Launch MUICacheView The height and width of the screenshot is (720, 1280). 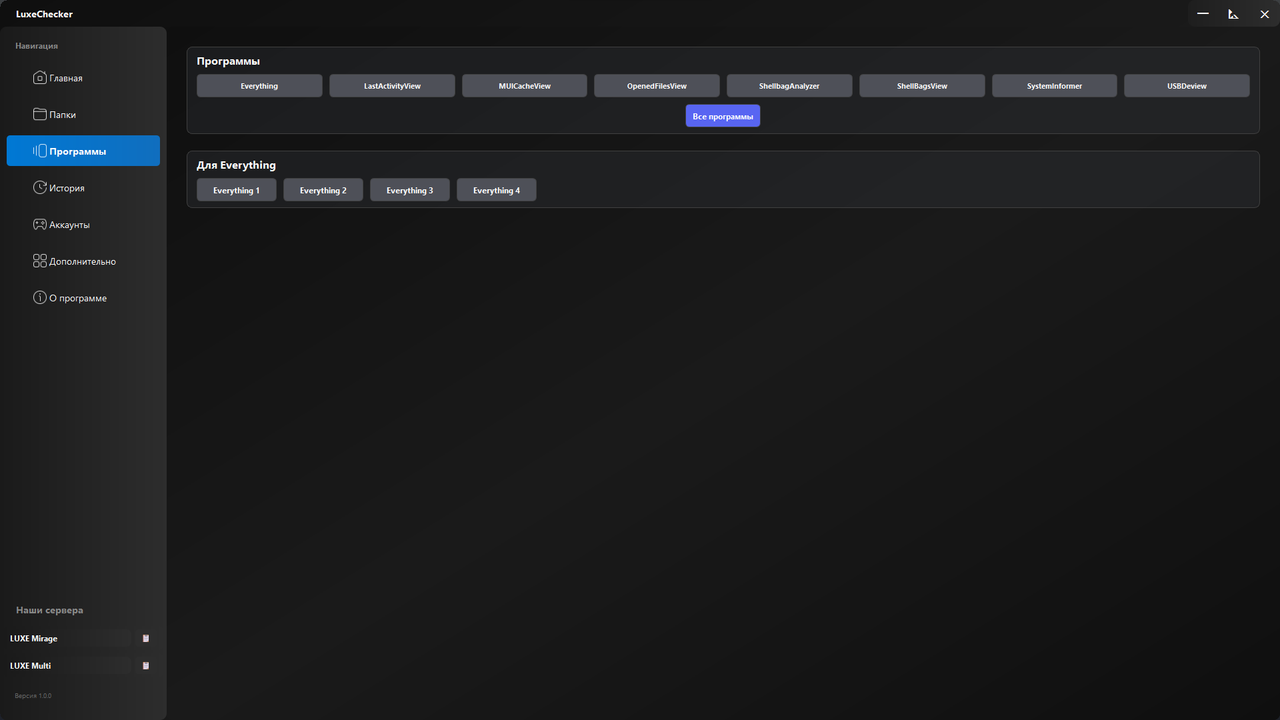point(525,86)
